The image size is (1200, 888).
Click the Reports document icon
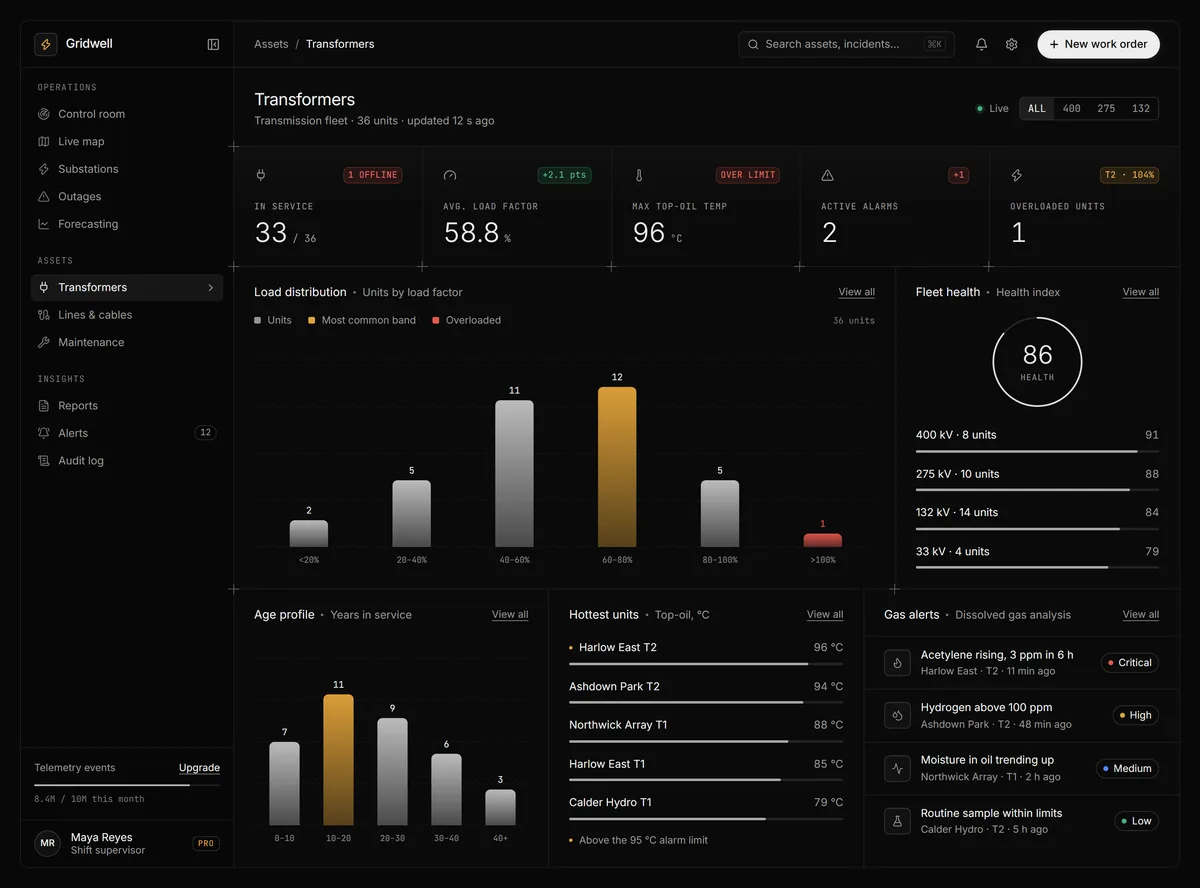point(44,406)
